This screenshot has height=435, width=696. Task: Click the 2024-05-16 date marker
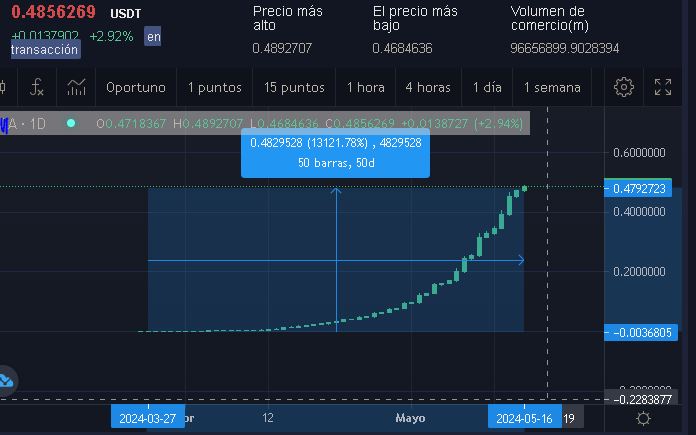(525, 418)
